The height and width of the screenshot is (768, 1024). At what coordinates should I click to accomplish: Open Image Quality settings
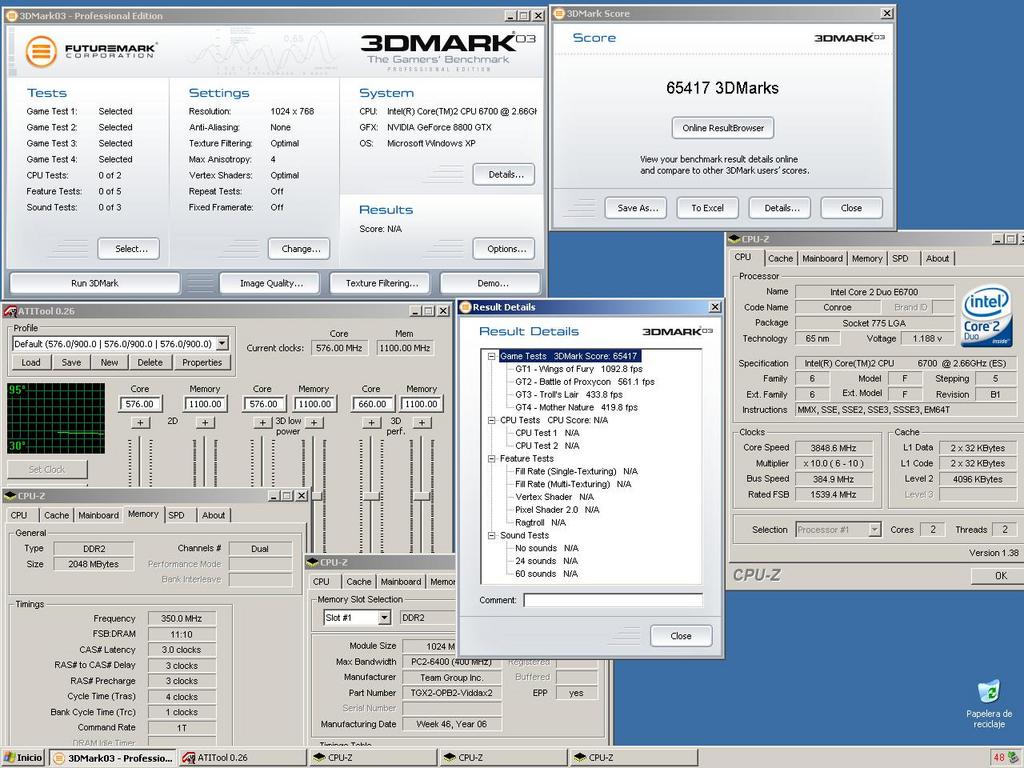click(x=271, y=283)
